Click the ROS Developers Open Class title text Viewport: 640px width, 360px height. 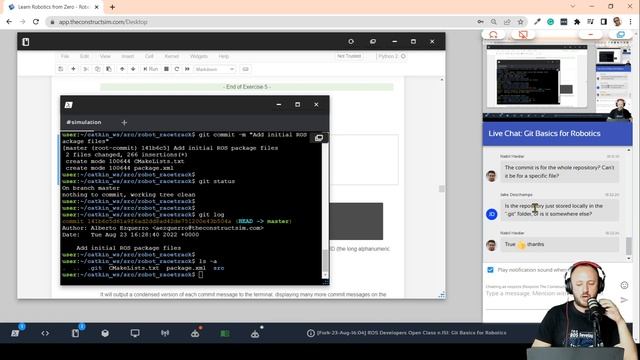412,333
